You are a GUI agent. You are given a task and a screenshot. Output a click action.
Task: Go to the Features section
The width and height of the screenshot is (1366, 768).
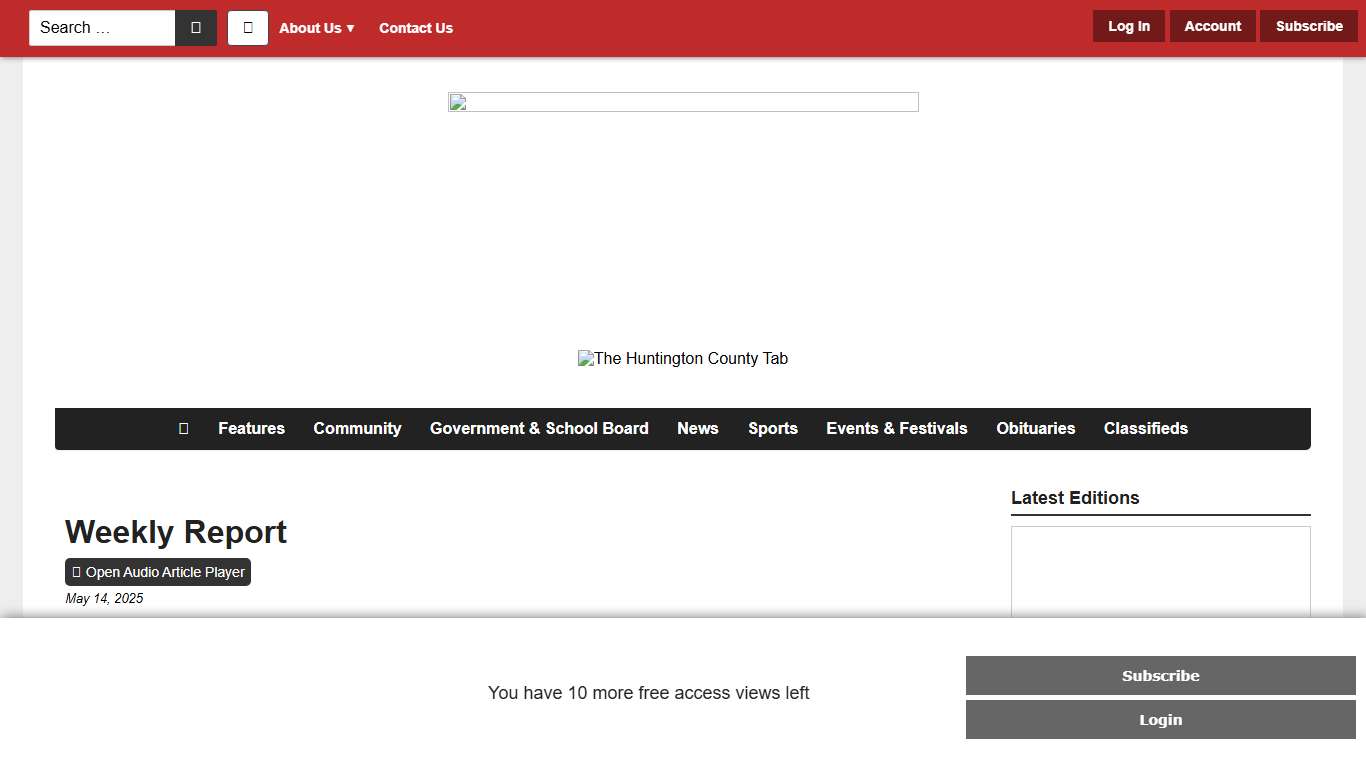251,429
